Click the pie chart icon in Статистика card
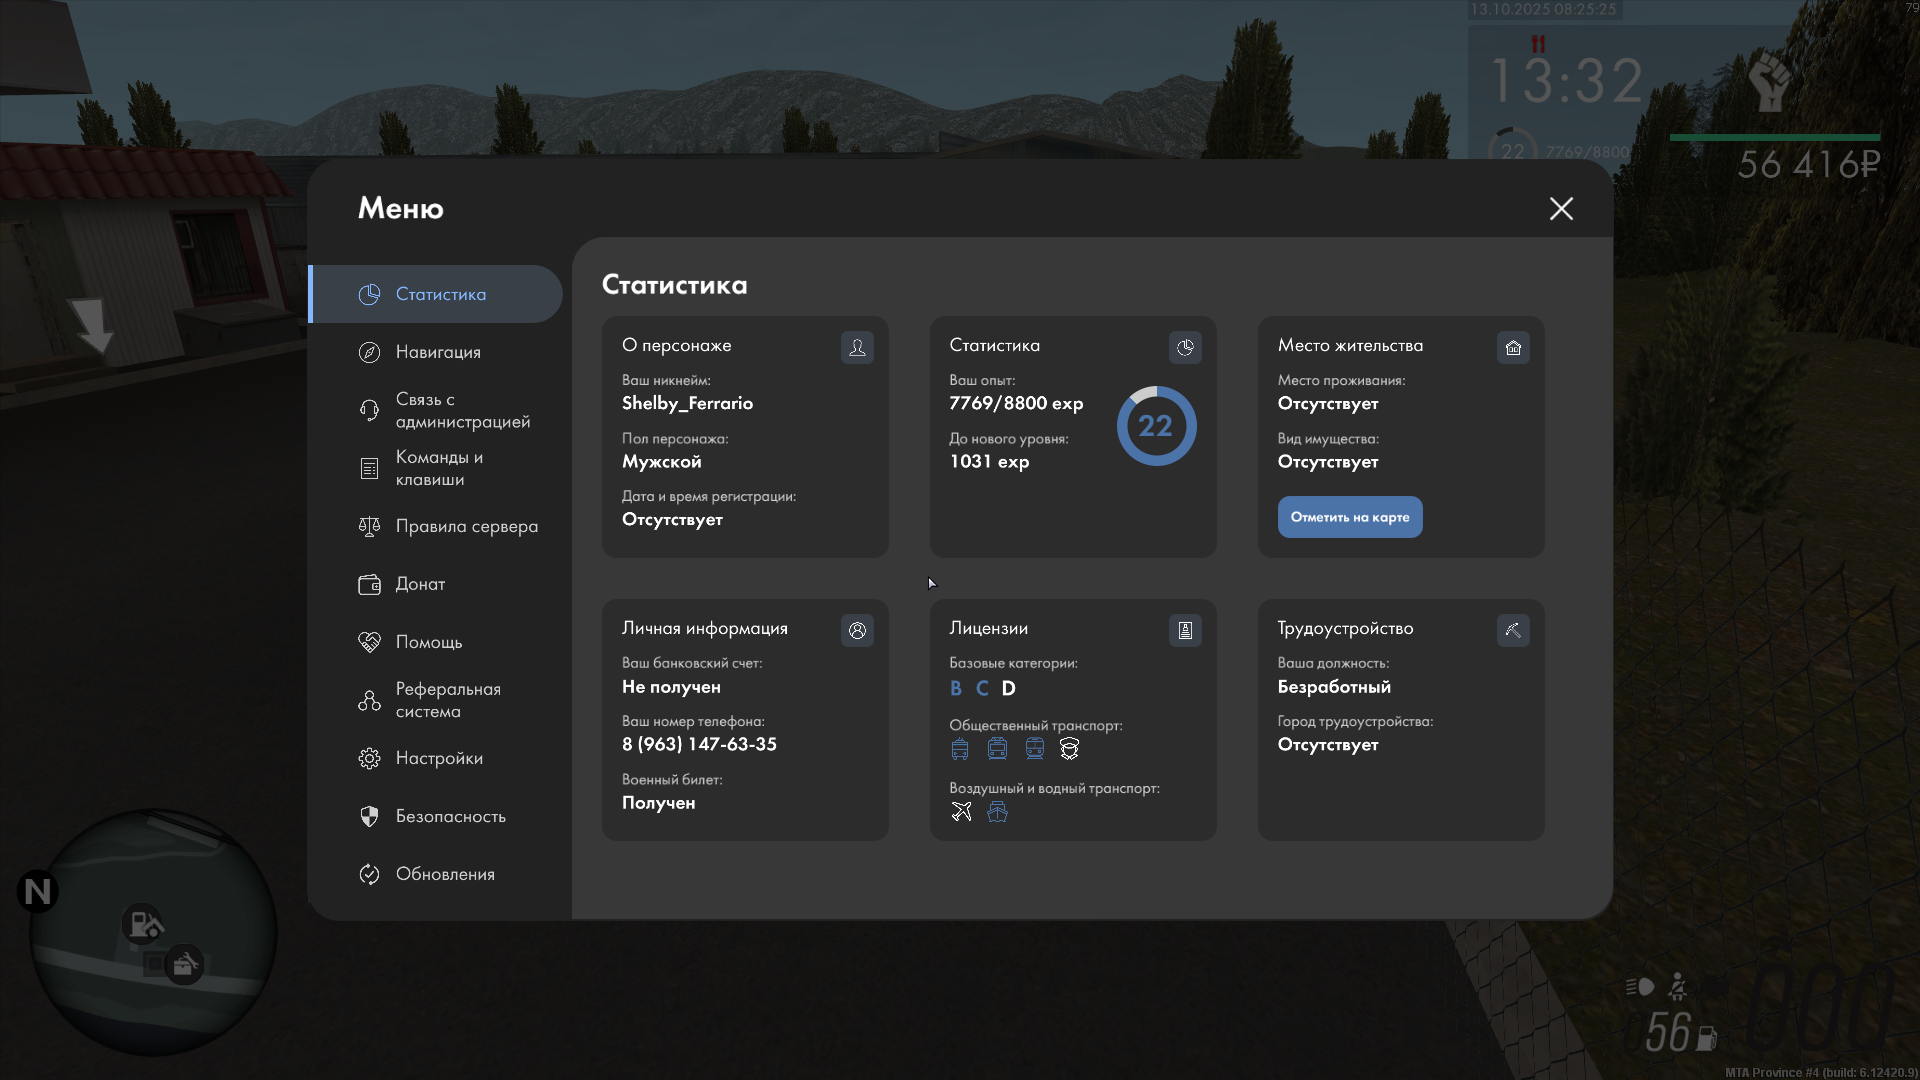The image size is (1920, 1080). point(1185,347)
